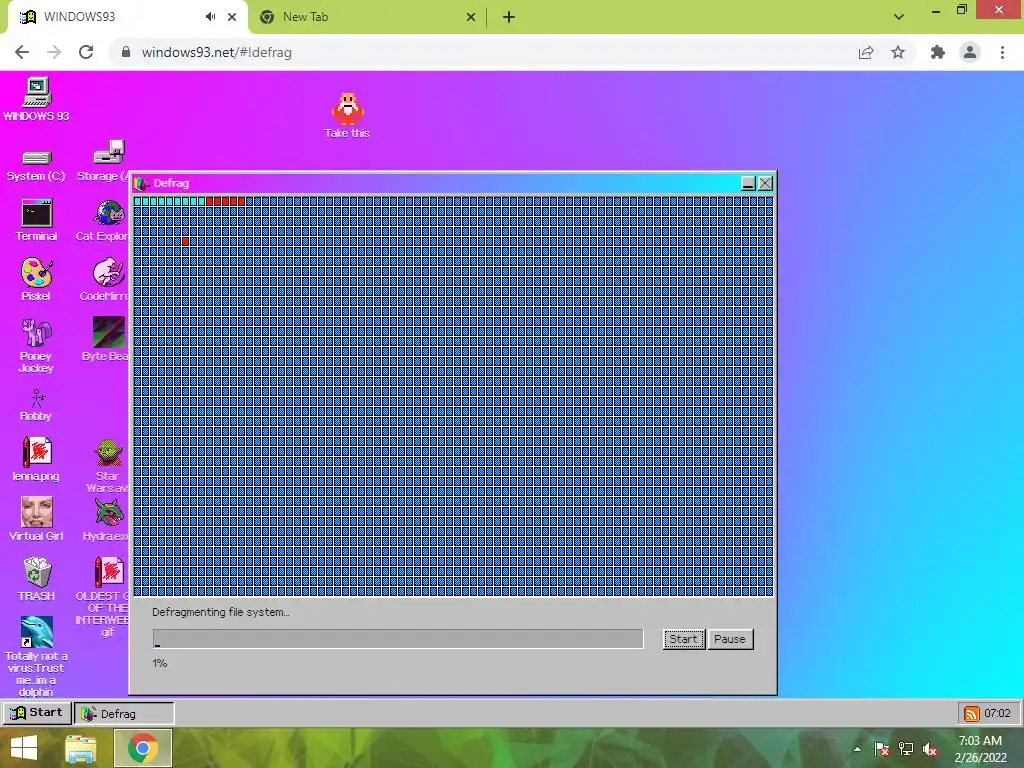
Task: Click the Defragmenting file system status text
Action: (221, 612)
